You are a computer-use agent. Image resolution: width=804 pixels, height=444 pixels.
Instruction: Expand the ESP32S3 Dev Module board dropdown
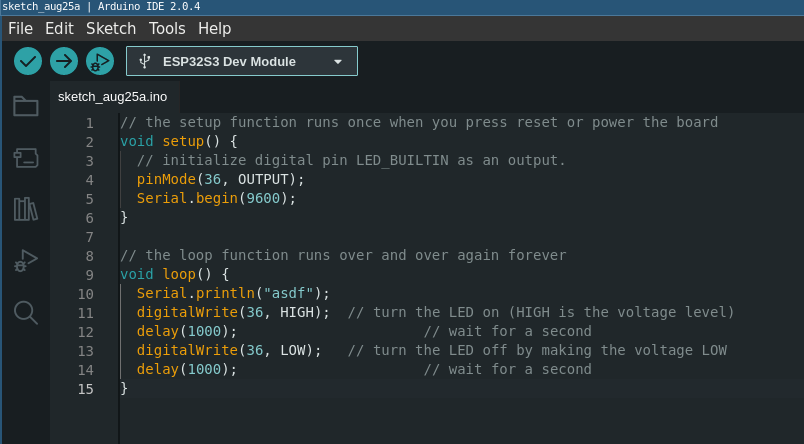(x=230, y=61)
